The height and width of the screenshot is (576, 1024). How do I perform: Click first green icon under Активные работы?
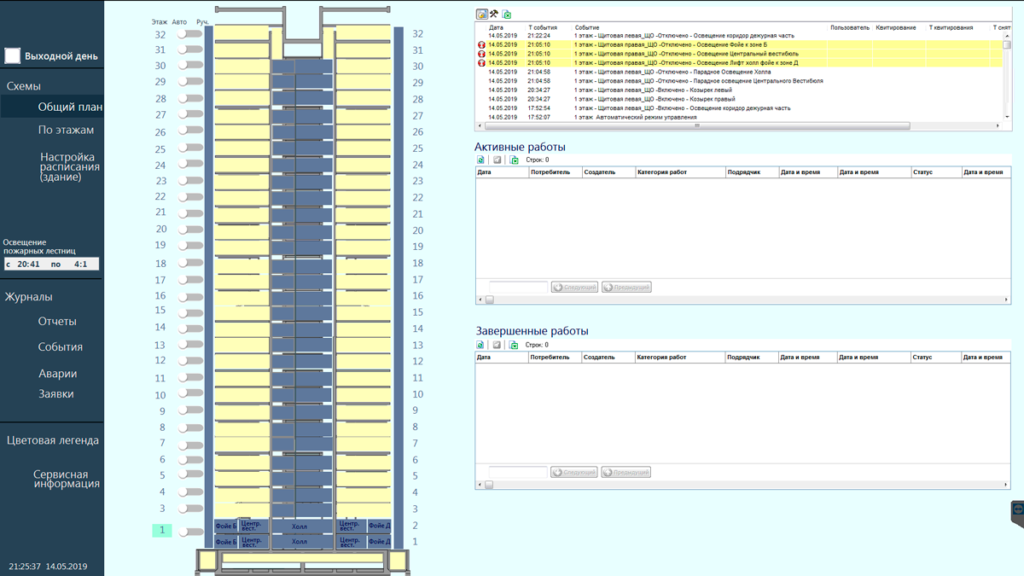point(480,159)
